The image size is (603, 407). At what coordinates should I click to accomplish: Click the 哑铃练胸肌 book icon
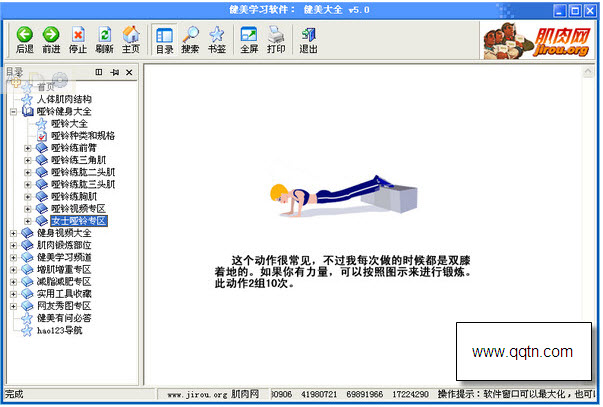pyautogui.click(x=42, y=197)
